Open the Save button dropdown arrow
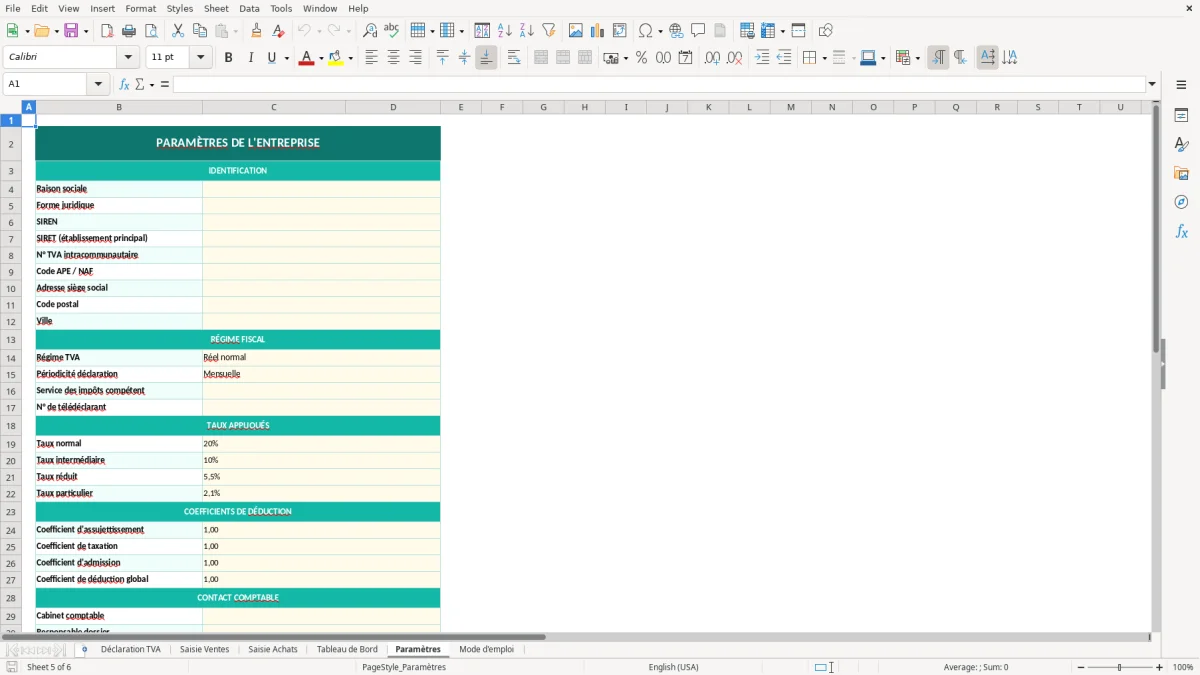 85,31
